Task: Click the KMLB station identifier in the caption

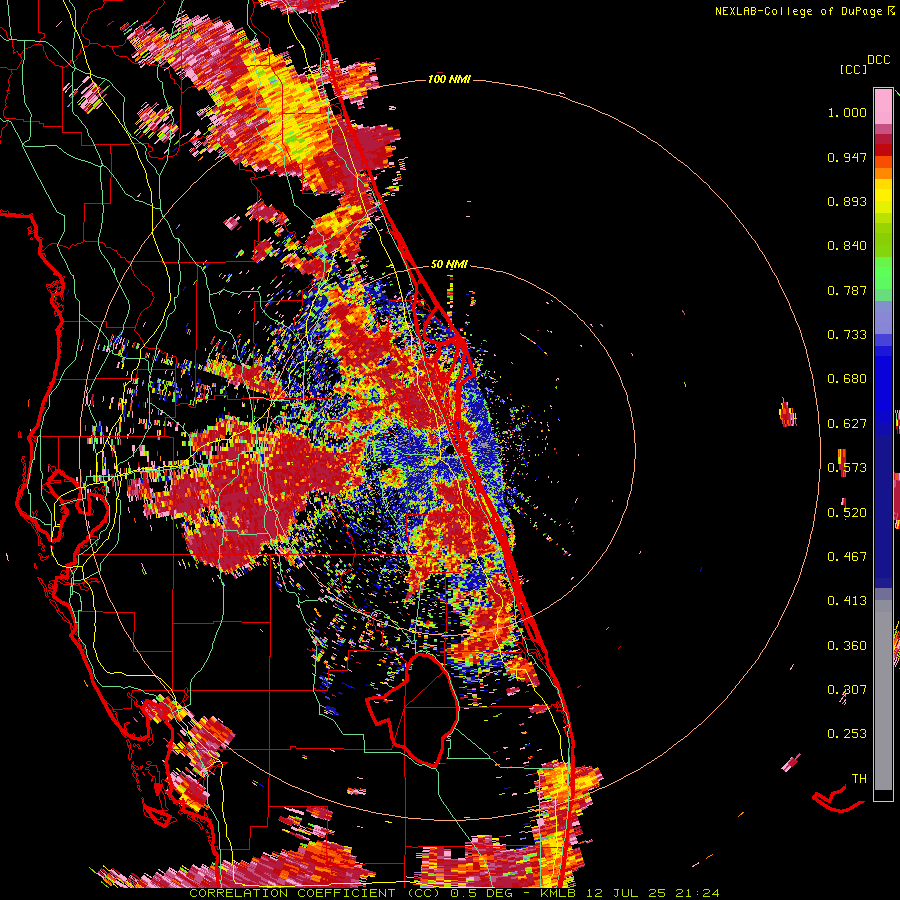Action: 560,893
